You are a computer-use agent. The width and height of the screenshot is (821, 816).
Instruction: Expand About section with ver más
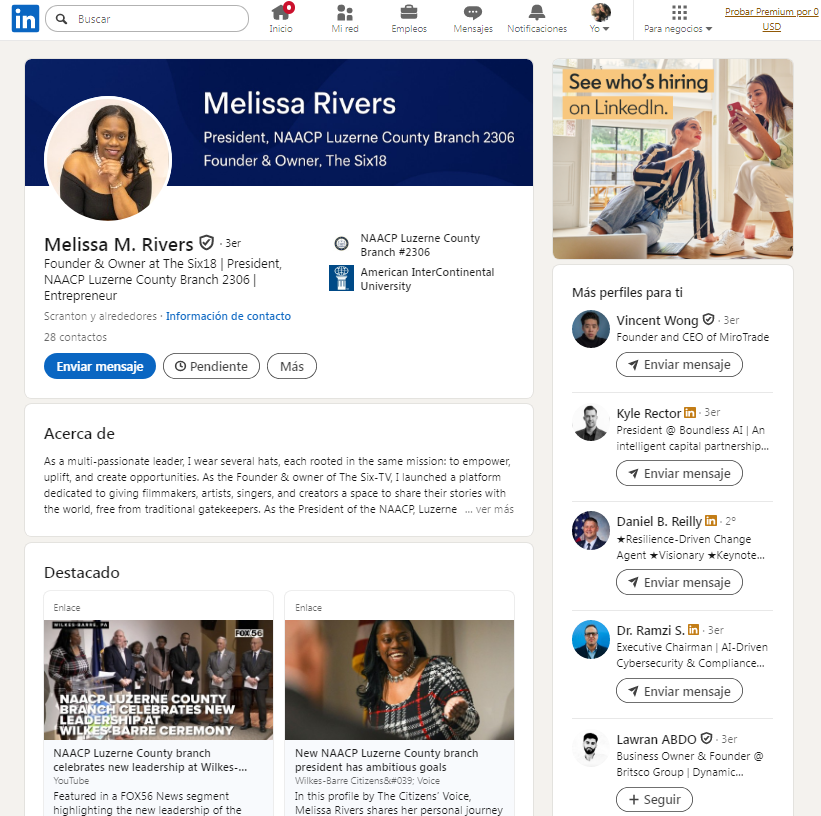[494, 509]
